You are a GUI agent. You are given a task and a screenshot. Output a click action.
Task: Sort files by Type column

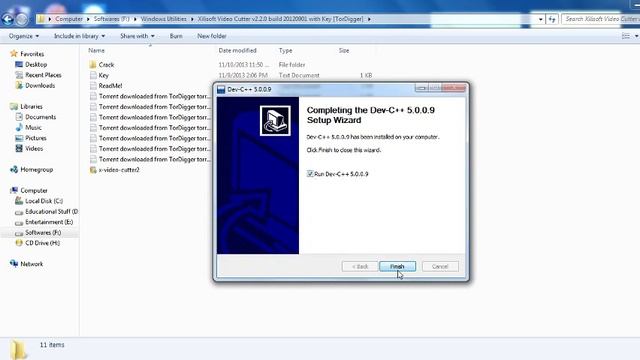pos(285,50)
